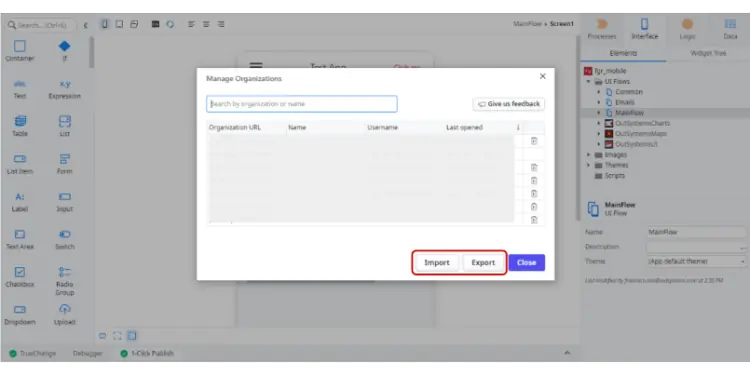Open the Debugger tab in bottom bar
Screen dimensions: 750x375
pyautogui.click(x=88, y=353)
